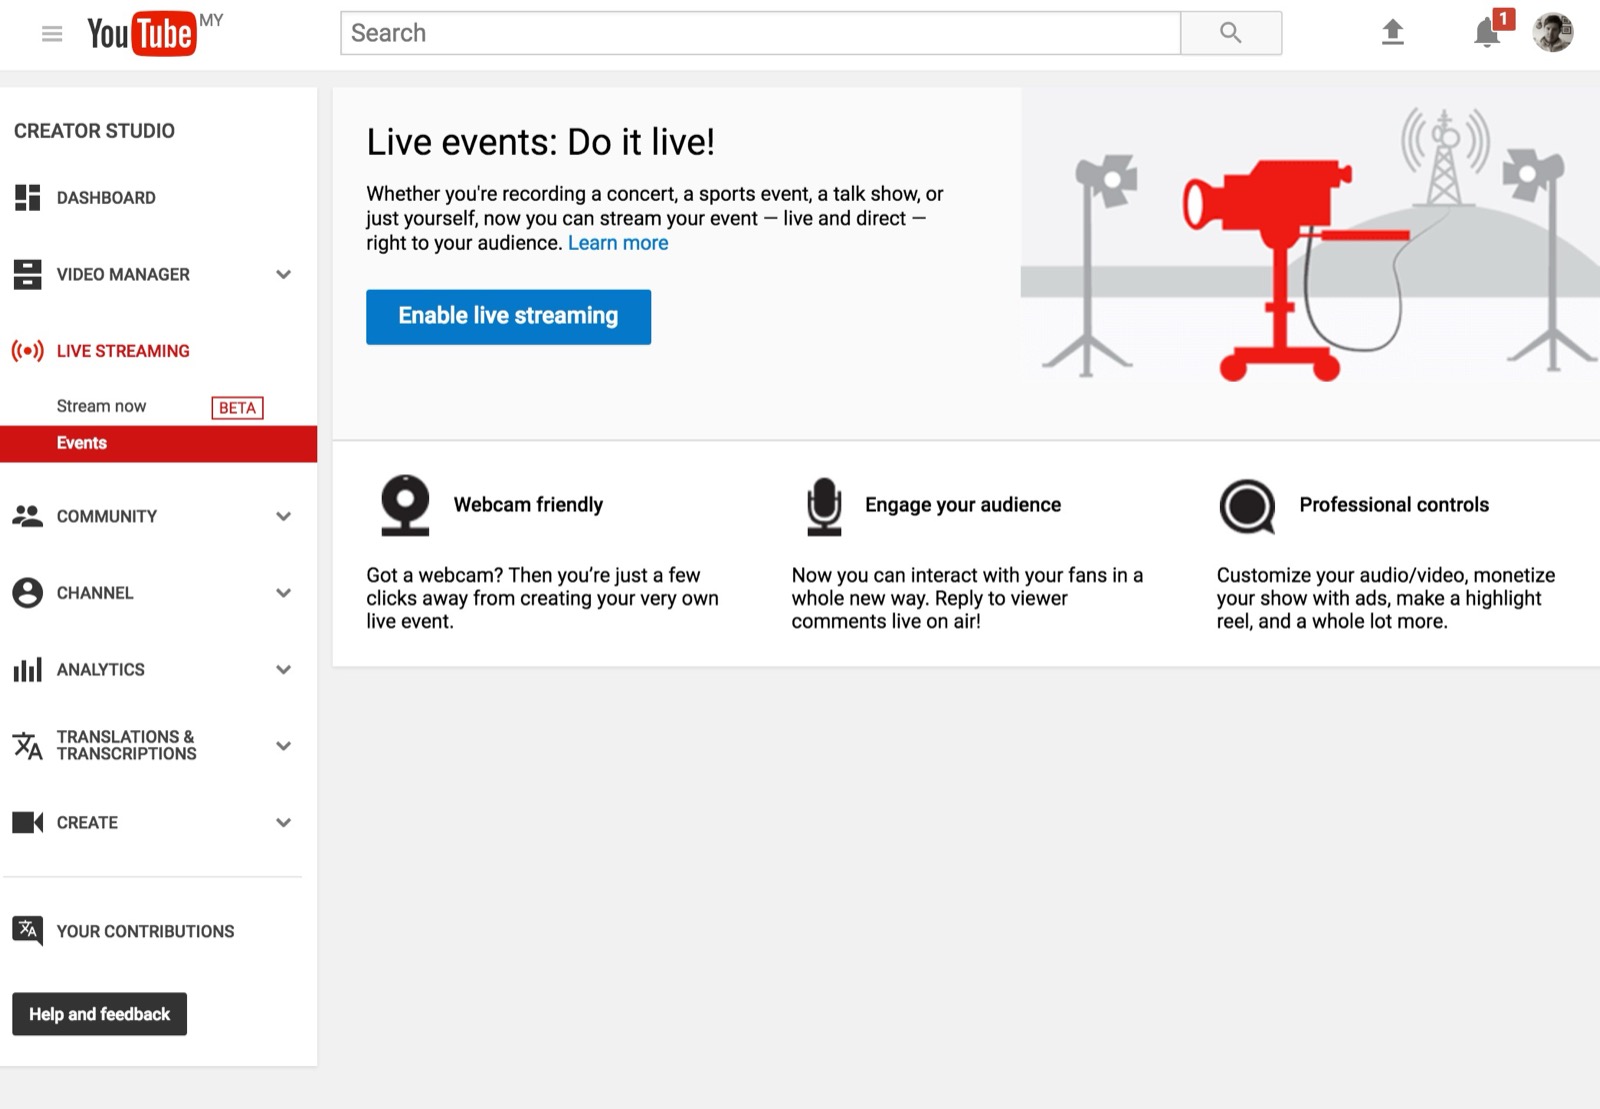Click the "Live events: Do it live!" title

tap(540, 142)
